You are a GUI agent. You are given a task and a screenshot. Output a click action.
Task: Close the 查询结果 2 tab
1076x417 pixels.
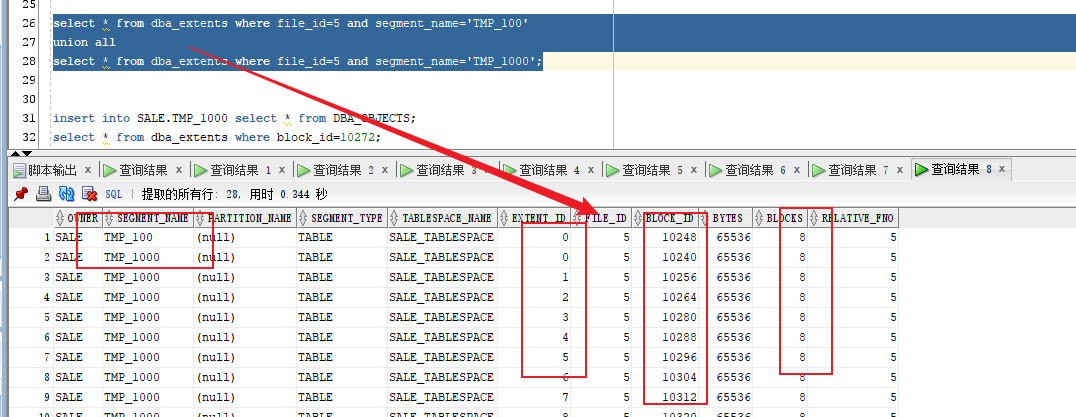click(x=385, y=170)
